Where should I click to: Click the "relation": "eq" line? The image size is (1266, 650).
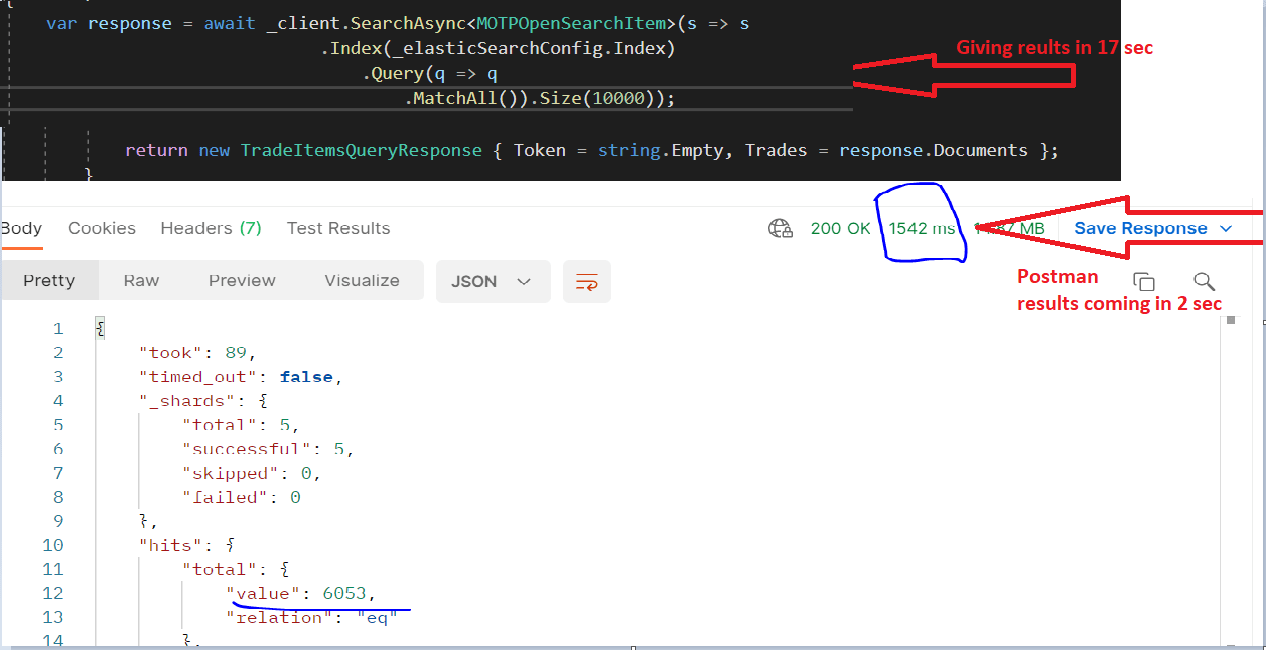point(311,617)
